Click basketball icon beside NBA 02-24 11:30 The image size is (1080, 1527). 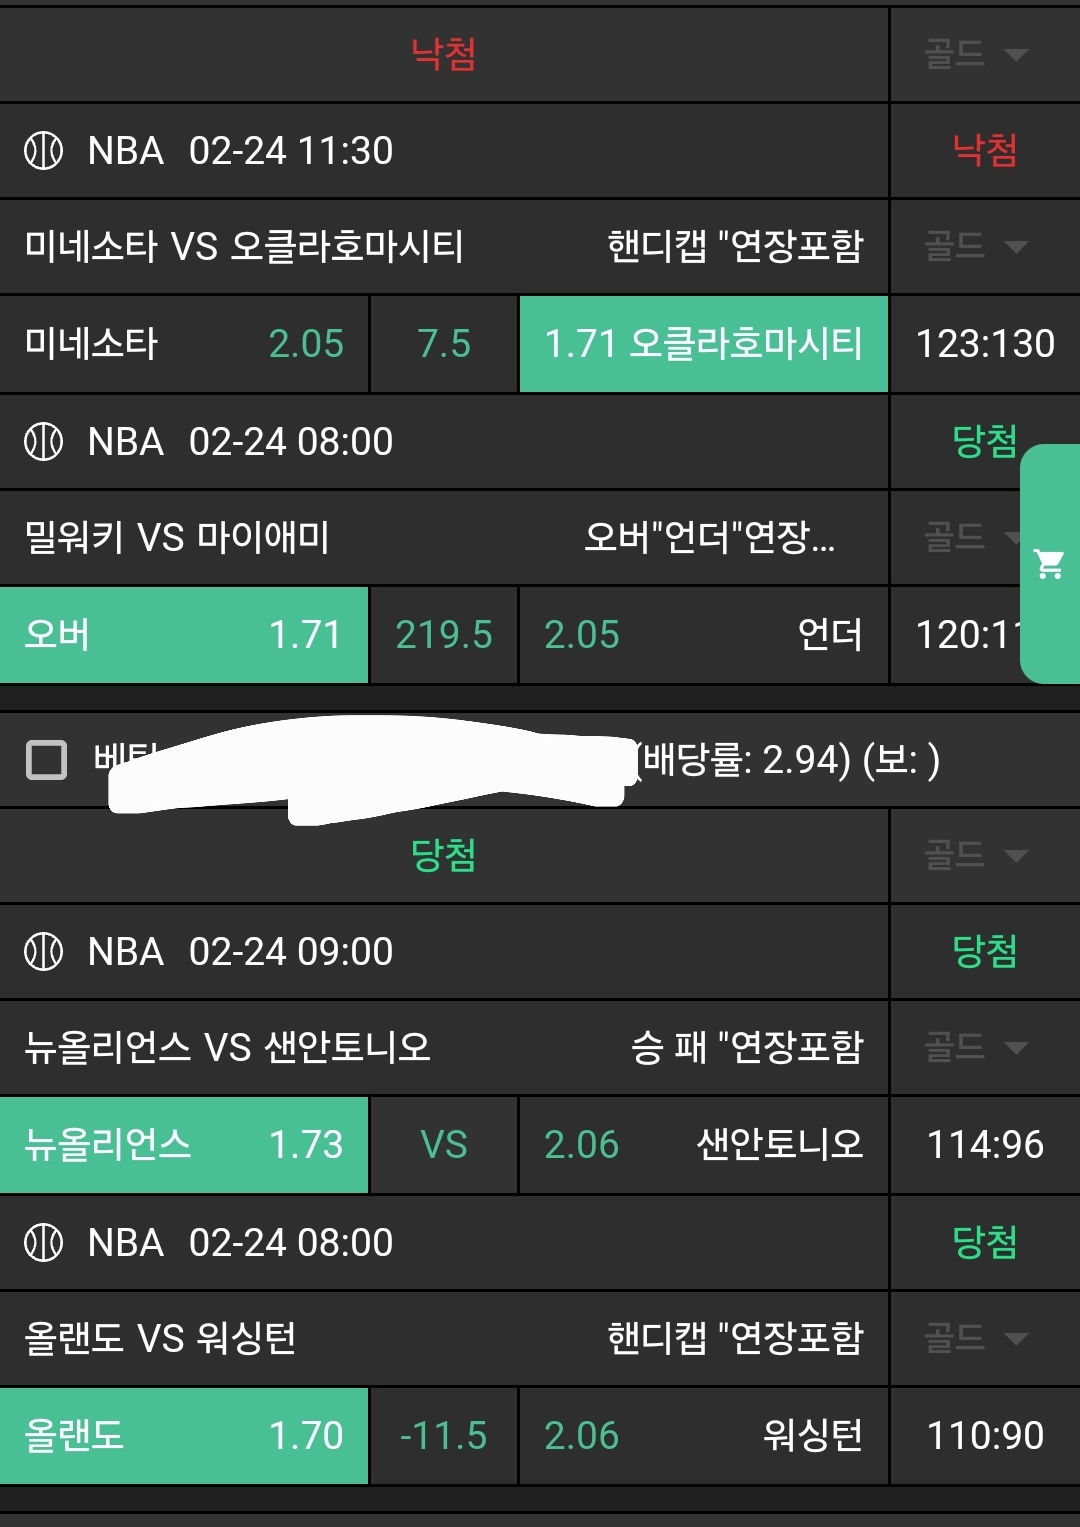point(43,151)
